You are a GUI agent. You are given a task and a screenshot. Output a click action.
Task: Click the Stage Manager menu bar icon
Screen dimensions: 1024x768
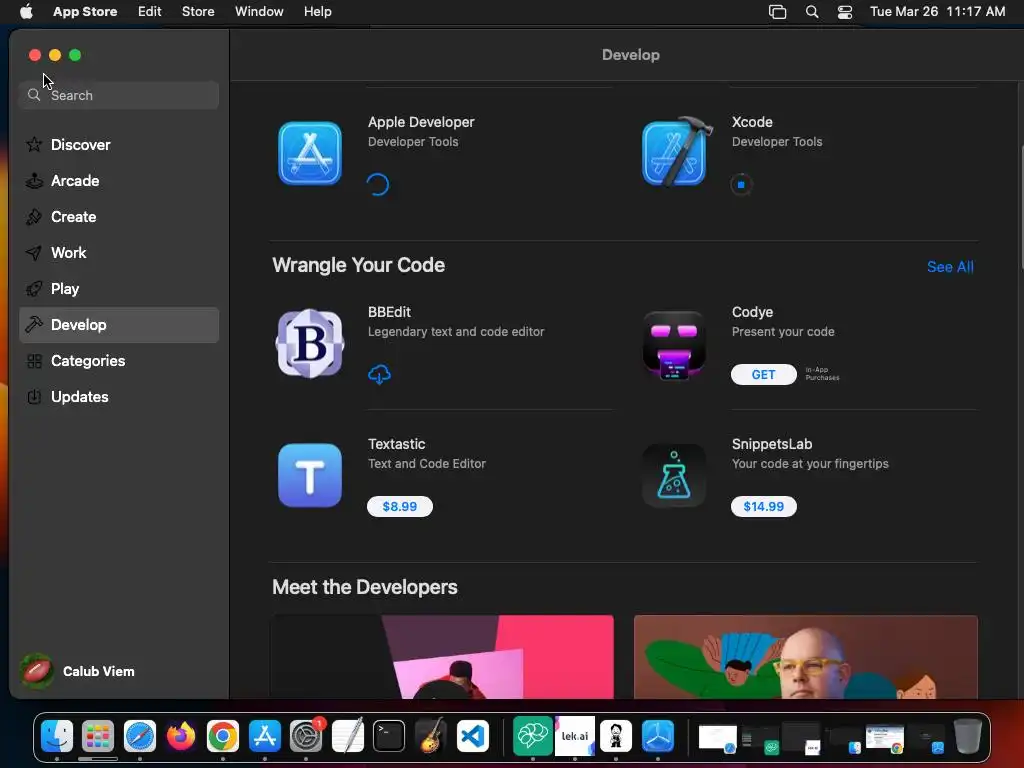(x=777, y=12)
